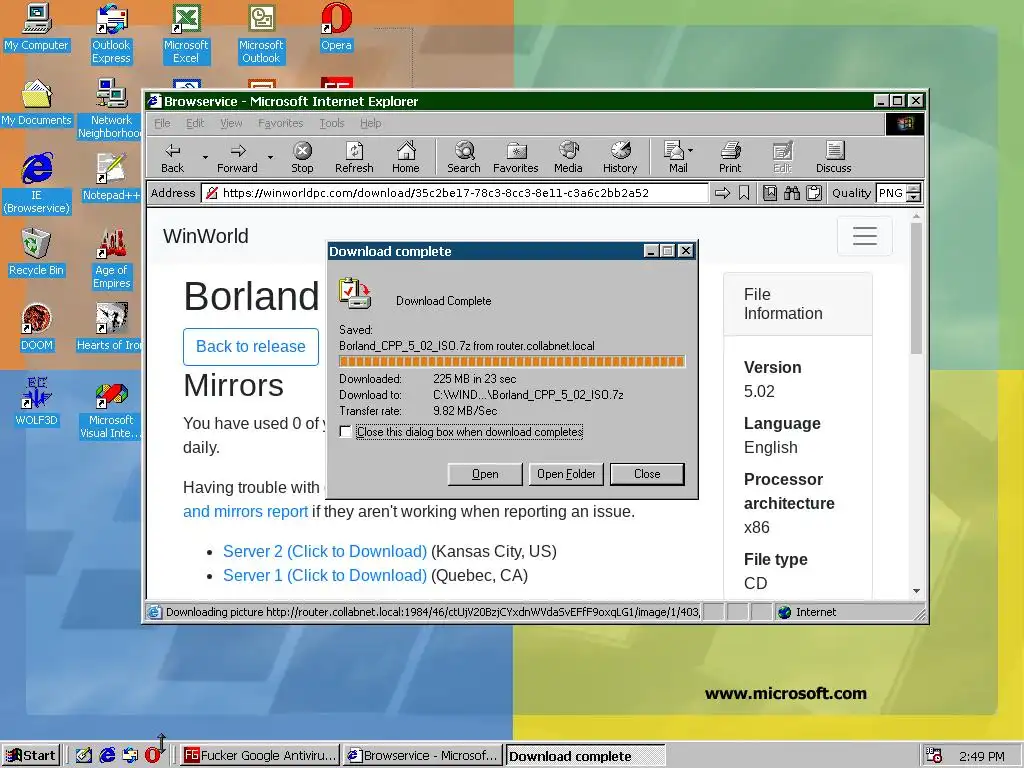
Task: Stop page loading with Stop button
Action: point(302,157)
